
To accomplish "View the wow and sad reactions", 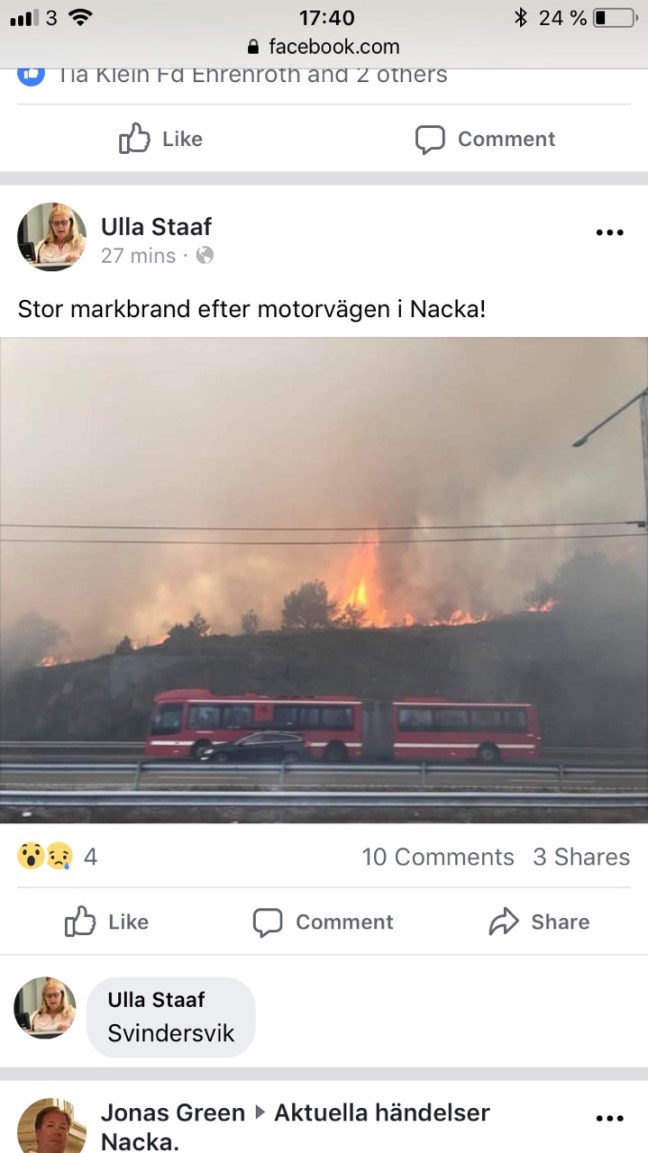I will point(45,857).
